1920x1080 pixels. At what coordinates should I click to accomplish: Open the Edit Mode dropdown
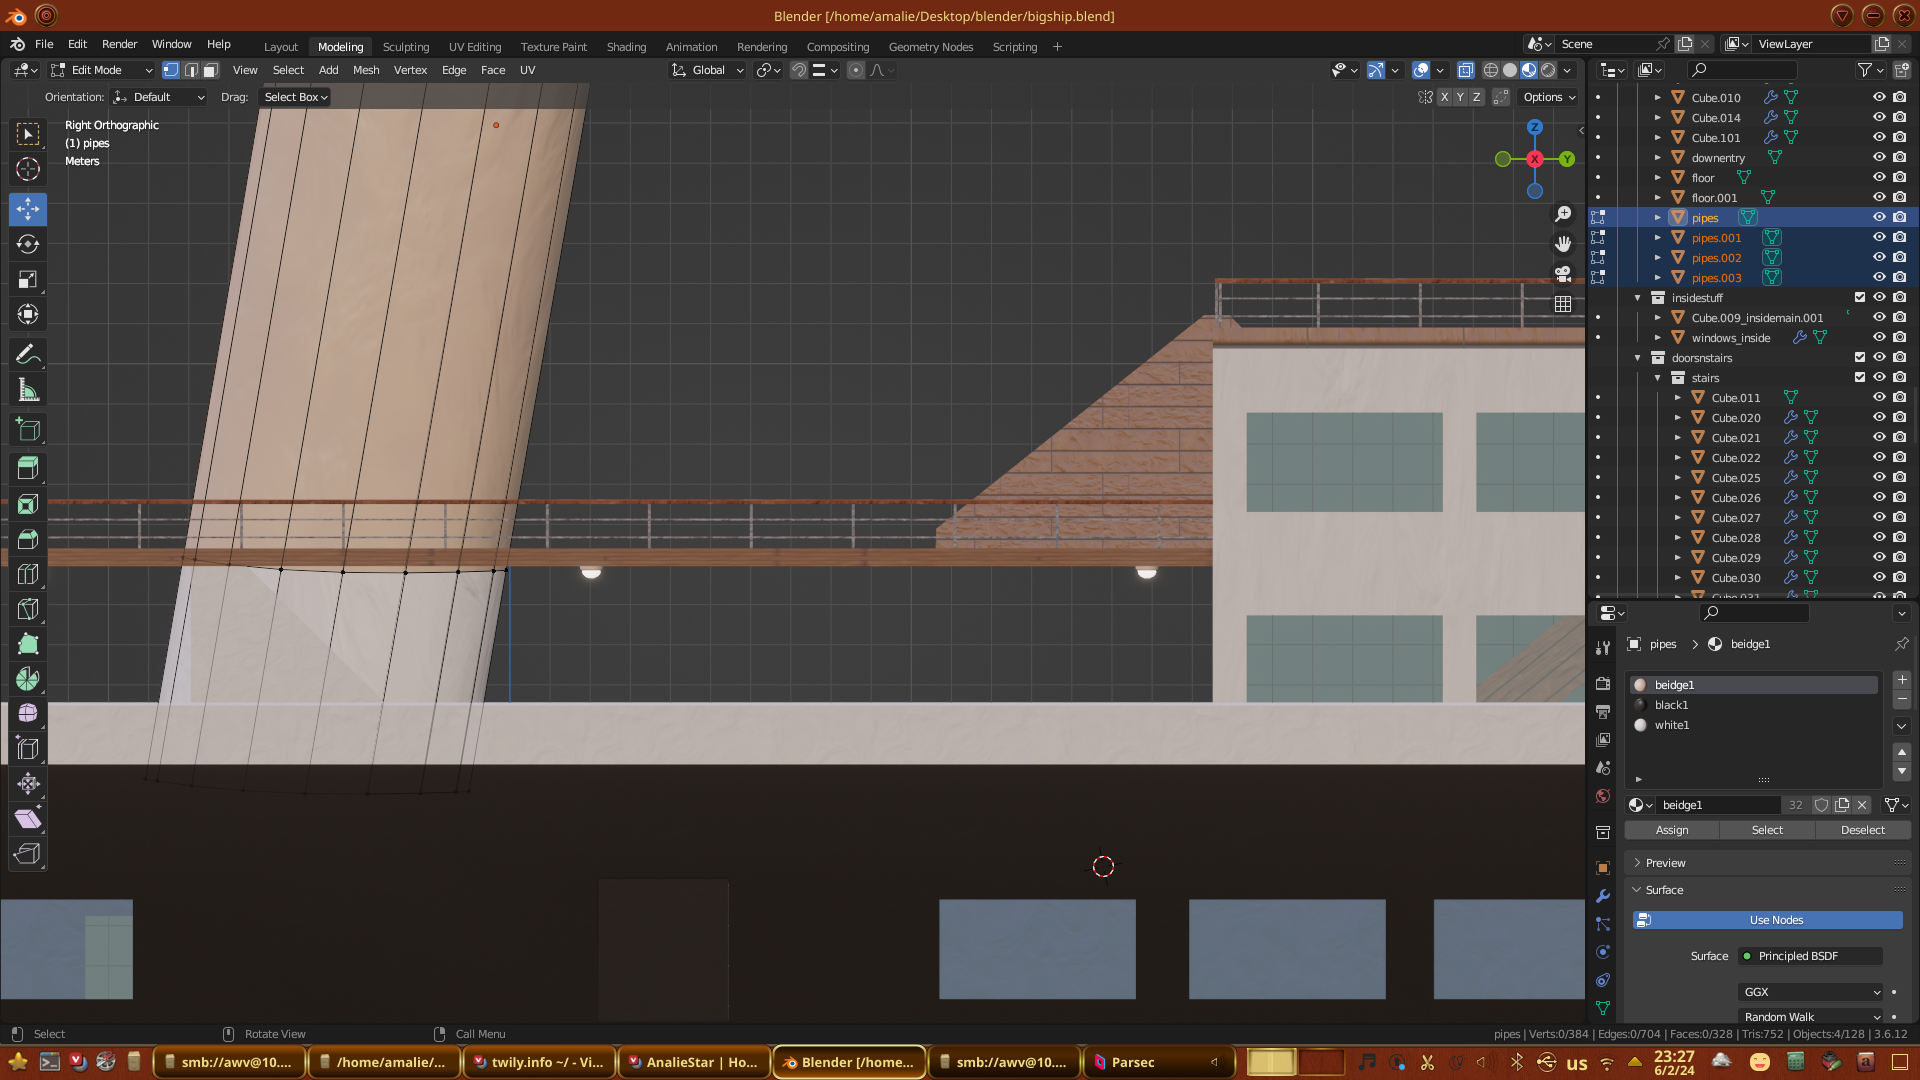(102, 70)
